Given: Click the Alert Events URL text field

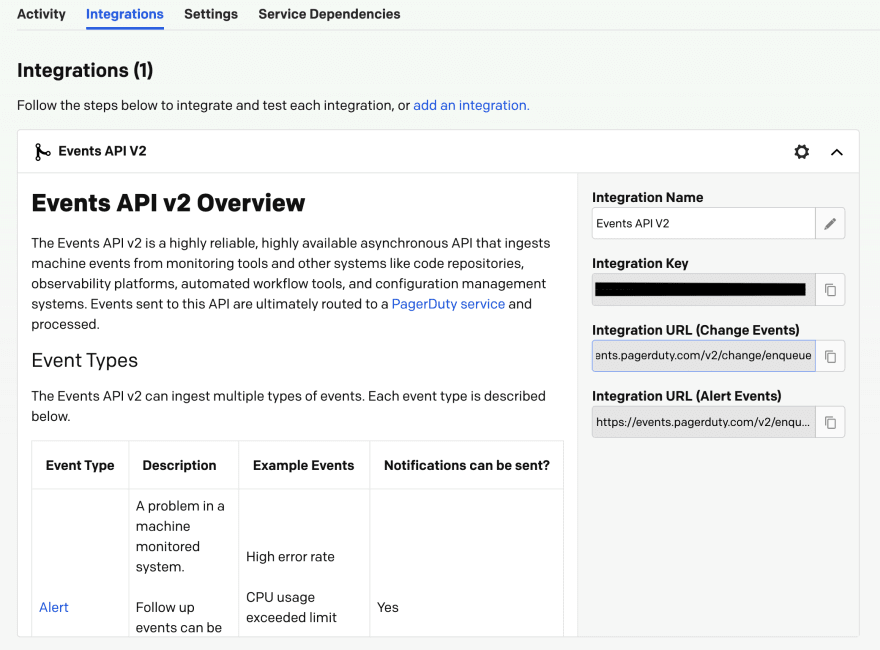Looking at the screenshot, I should [700, 421].
